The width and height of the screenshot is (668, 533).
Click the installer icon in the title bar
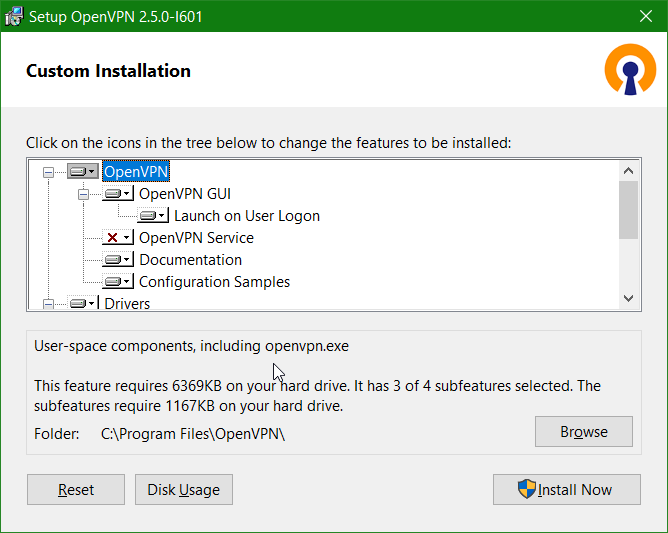click(x=14, y=16)
